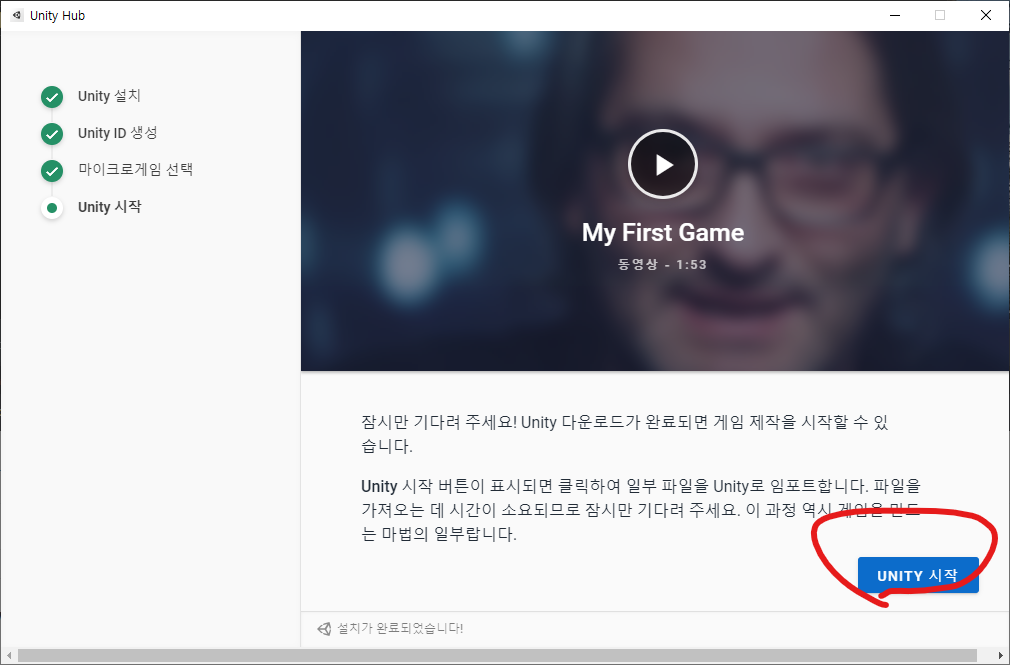The height and width of the screenshot is (665, 1010).
Task: Play the My First Game video
Action: point(662,164)
